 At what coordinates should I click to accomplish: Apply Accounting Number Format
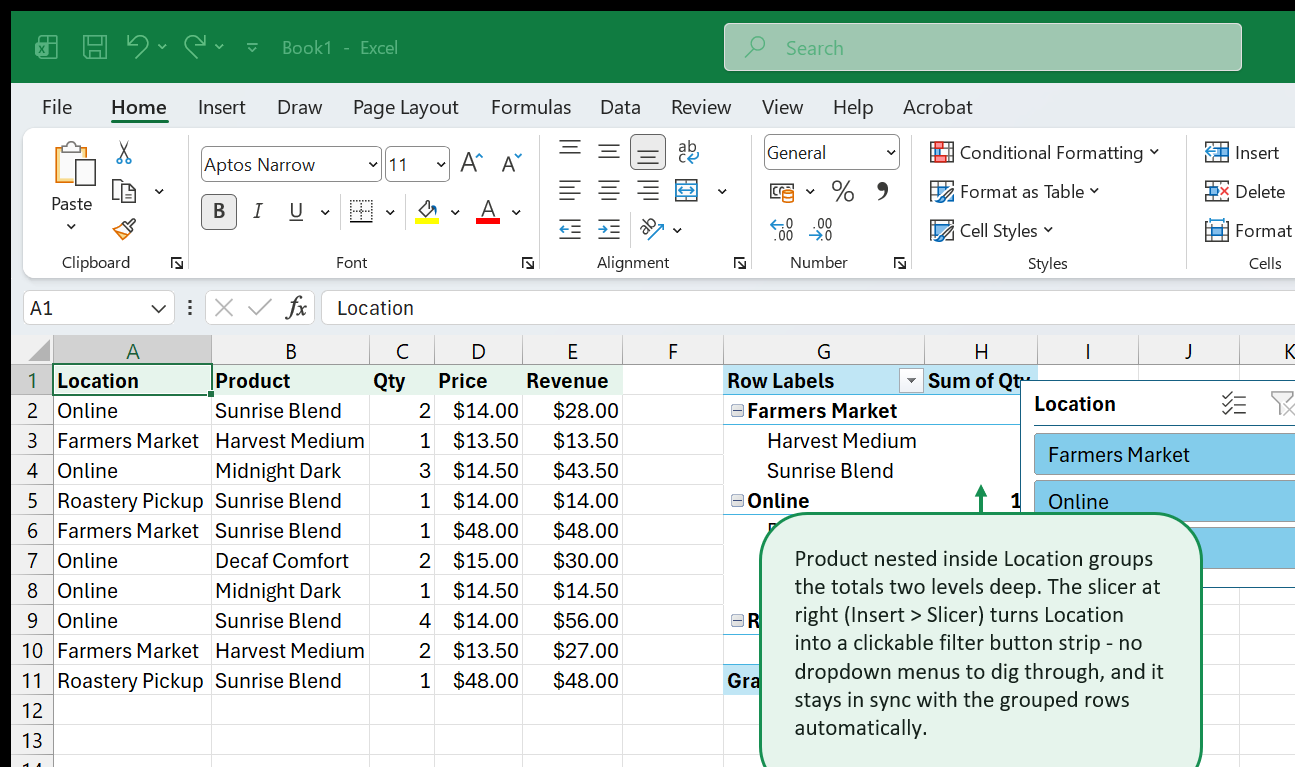pyautogui.click(x=781, y=191)
